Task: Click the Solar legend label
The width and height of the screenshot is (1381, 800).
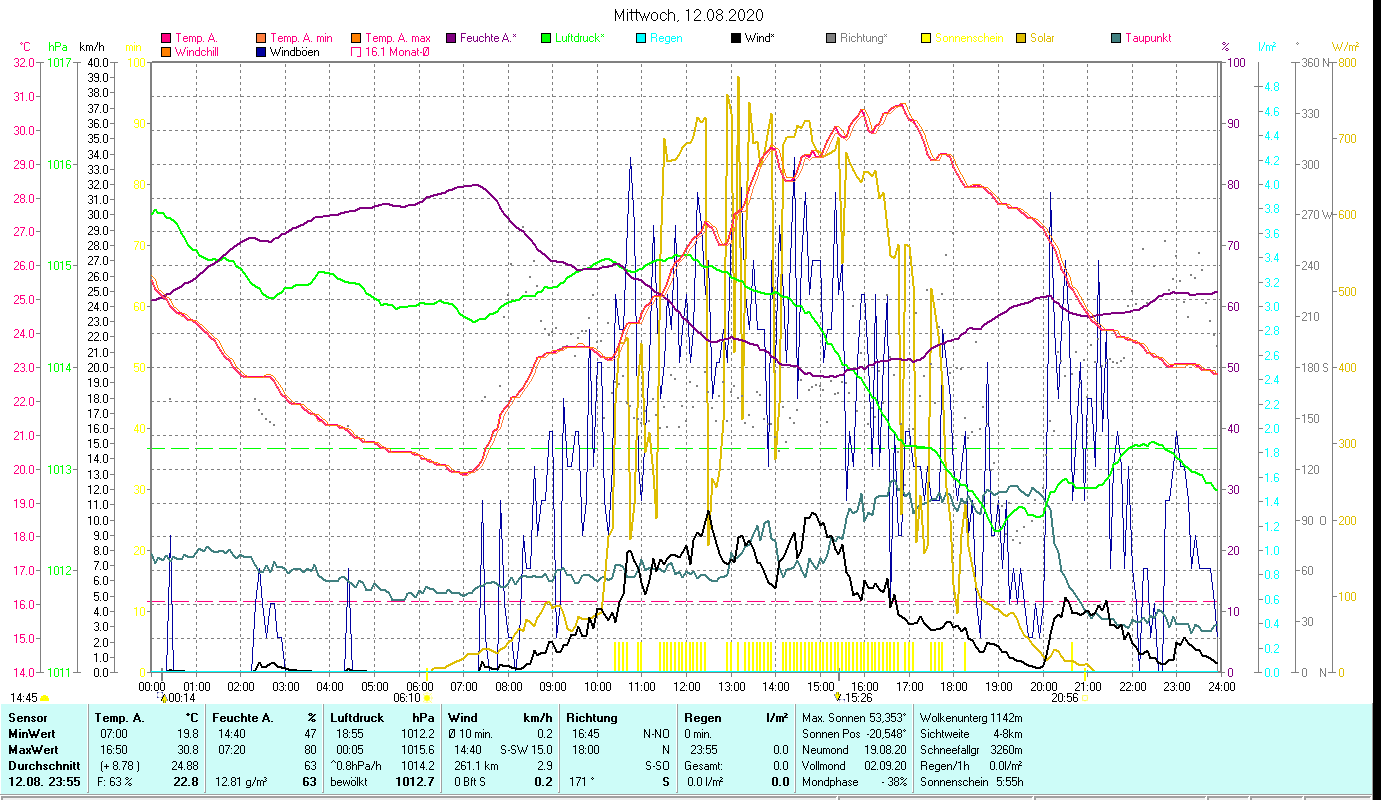Action: pyautogui.click(x=1042, y=38)
